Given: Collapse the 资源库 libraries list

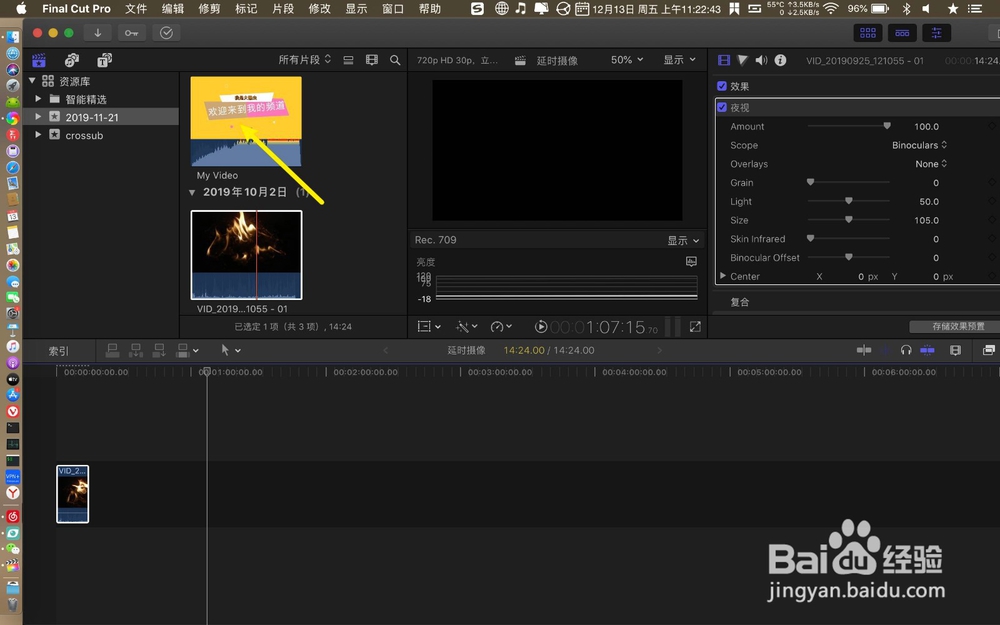Looking at the screenshot, I should click(32, 80).
